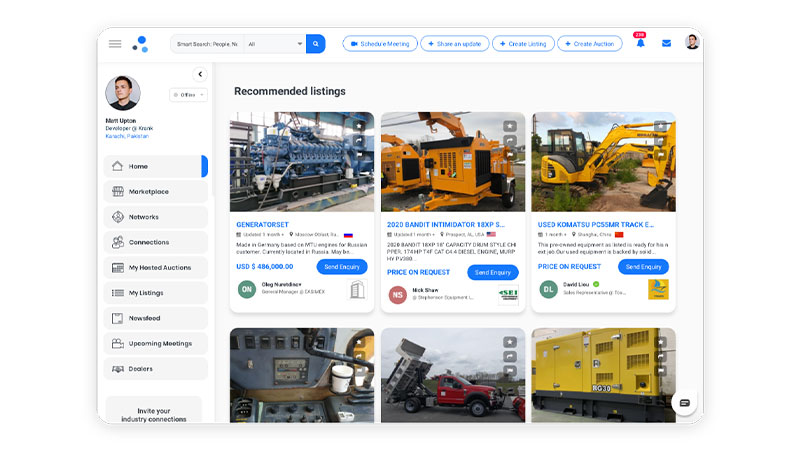Image resolution: width=800 pixels, height=450 pixels.
Task: Open the profile avatar in the header
Action: pos(692,42)
